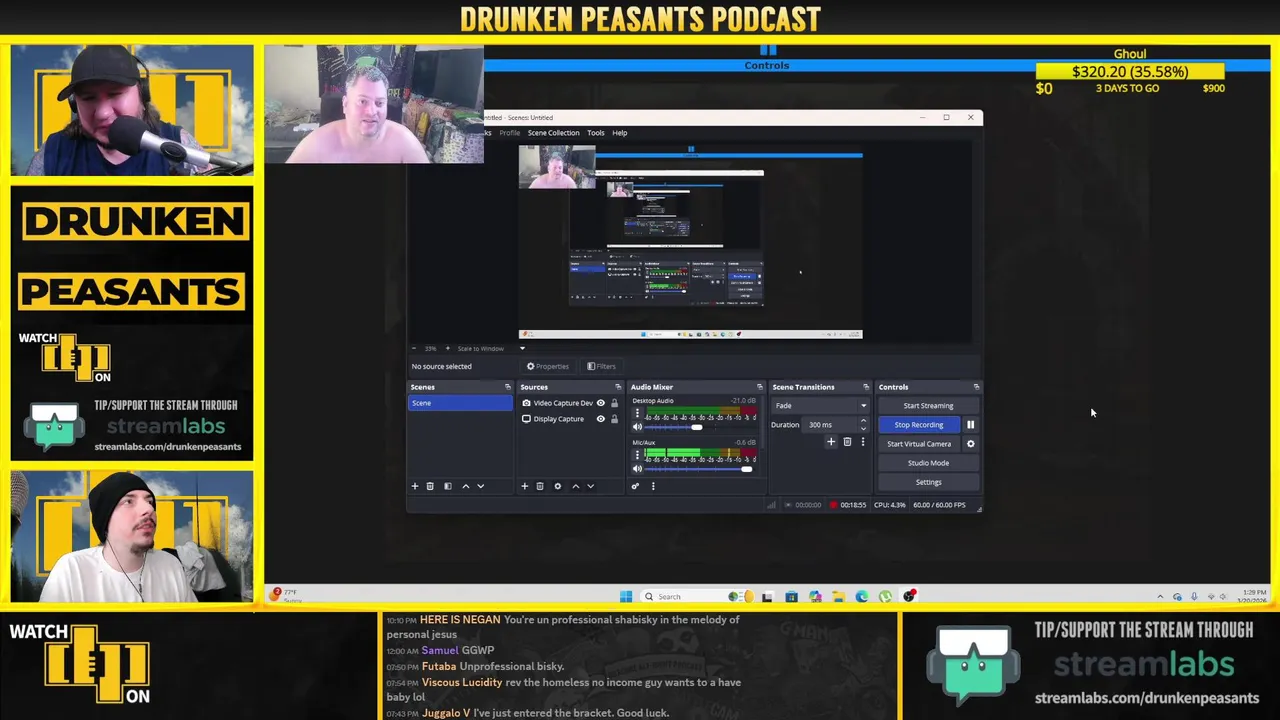Move source up arrow in the Sources panel
The width and height of the screenshot is (1280, 720).
575,486
